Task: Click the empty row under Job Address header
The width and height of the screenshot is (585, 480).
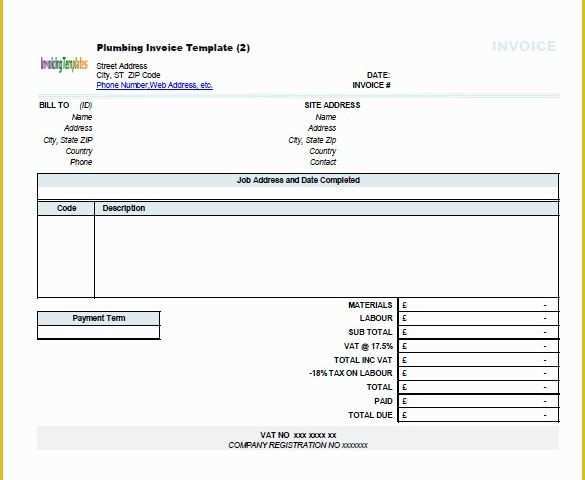Action: pyautogui.click(x=298, y=193)
